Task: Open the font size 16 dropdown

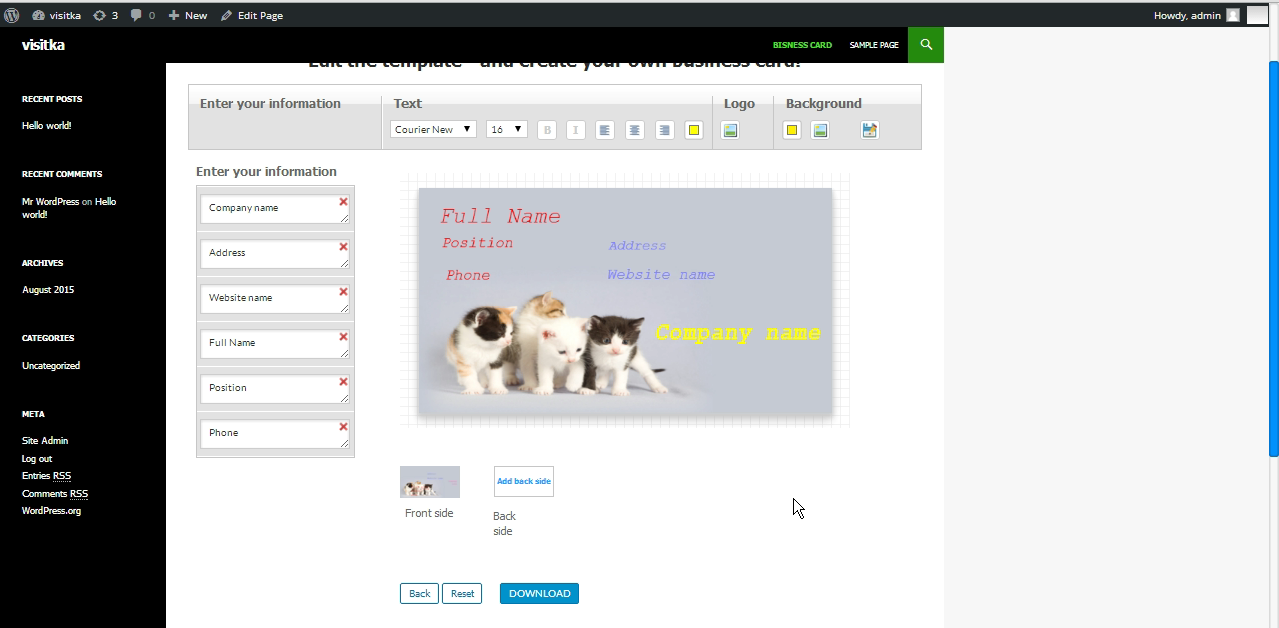Action: tap(507, 129)
